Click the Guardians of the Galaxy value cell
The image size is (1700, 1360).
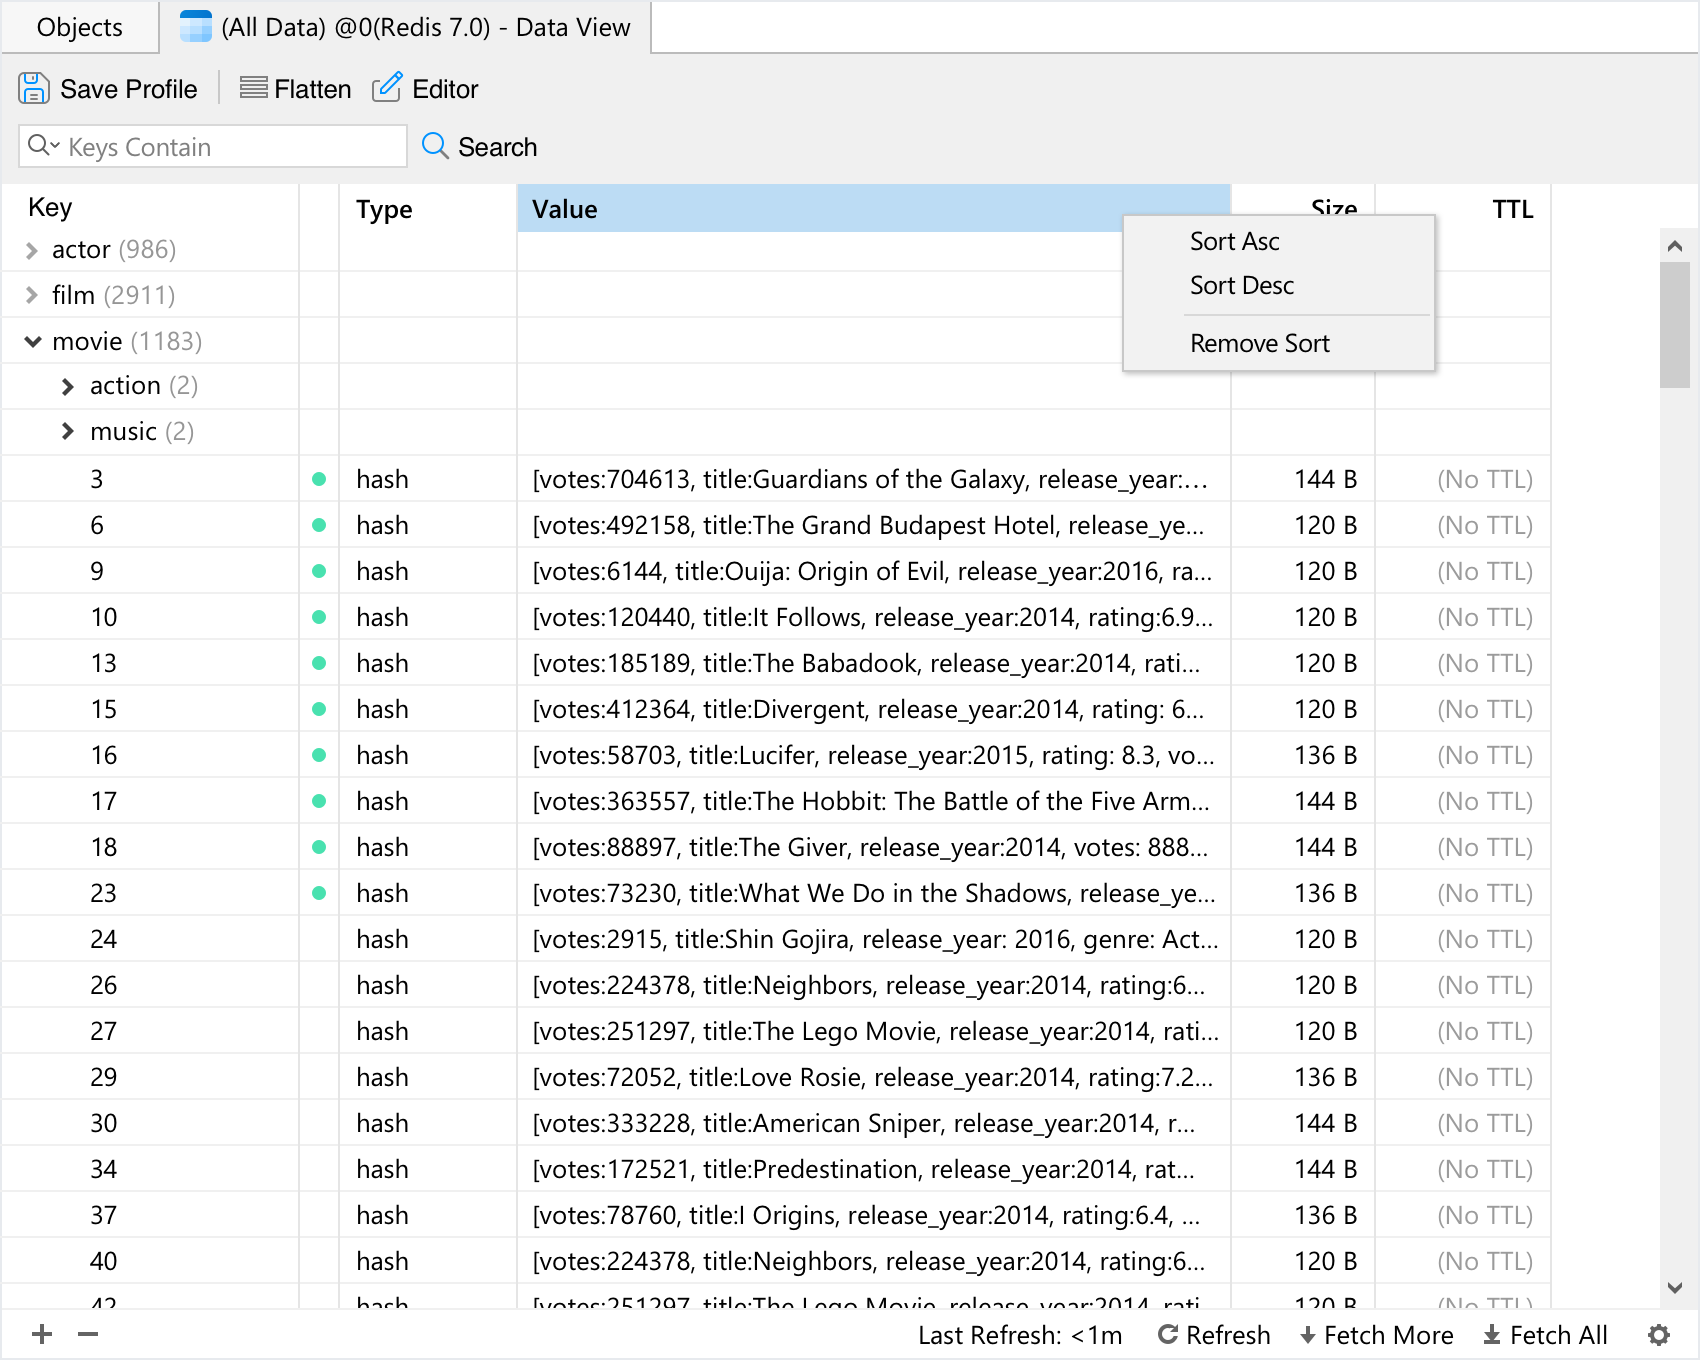pyautogui.click(x=873, y=479)
